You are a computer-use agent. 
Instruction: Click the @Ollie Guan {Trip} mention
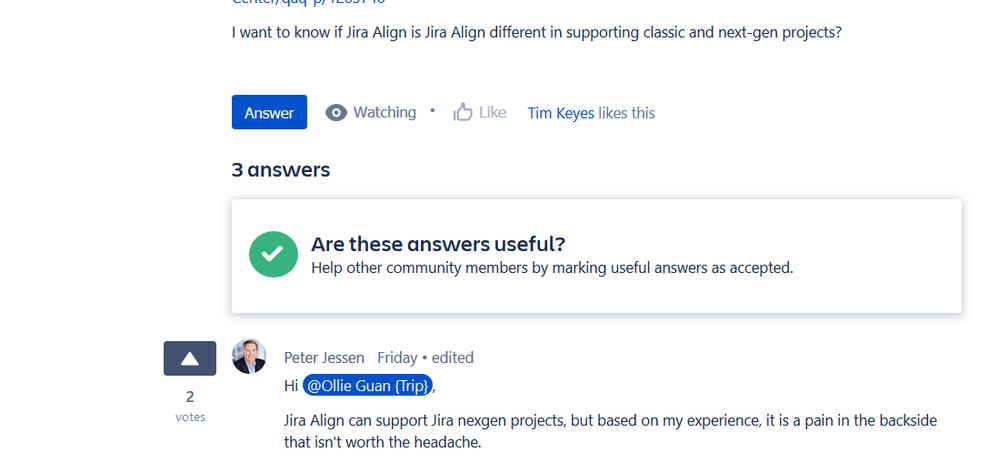tap(368, 385)
